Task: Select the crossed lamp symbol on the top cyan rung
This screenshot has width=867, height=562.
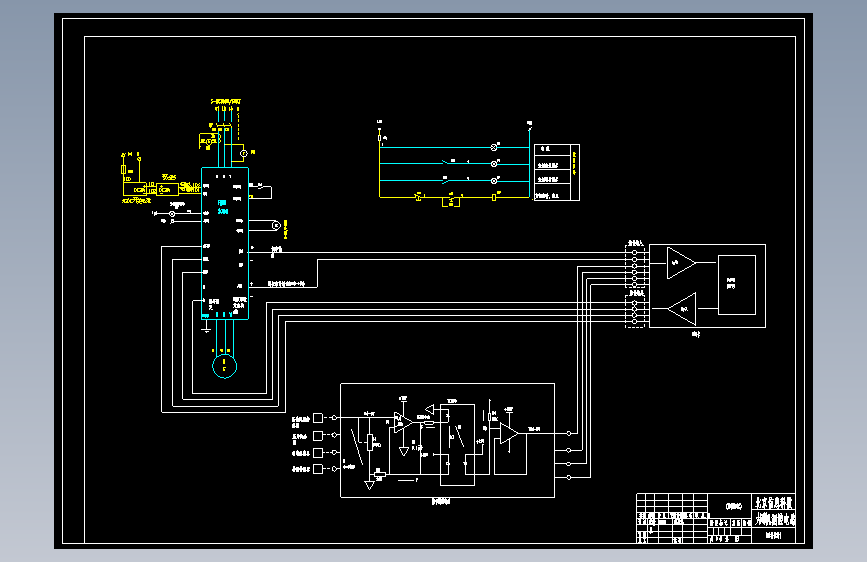Action: pyautogui.click(x=494, y=148)
